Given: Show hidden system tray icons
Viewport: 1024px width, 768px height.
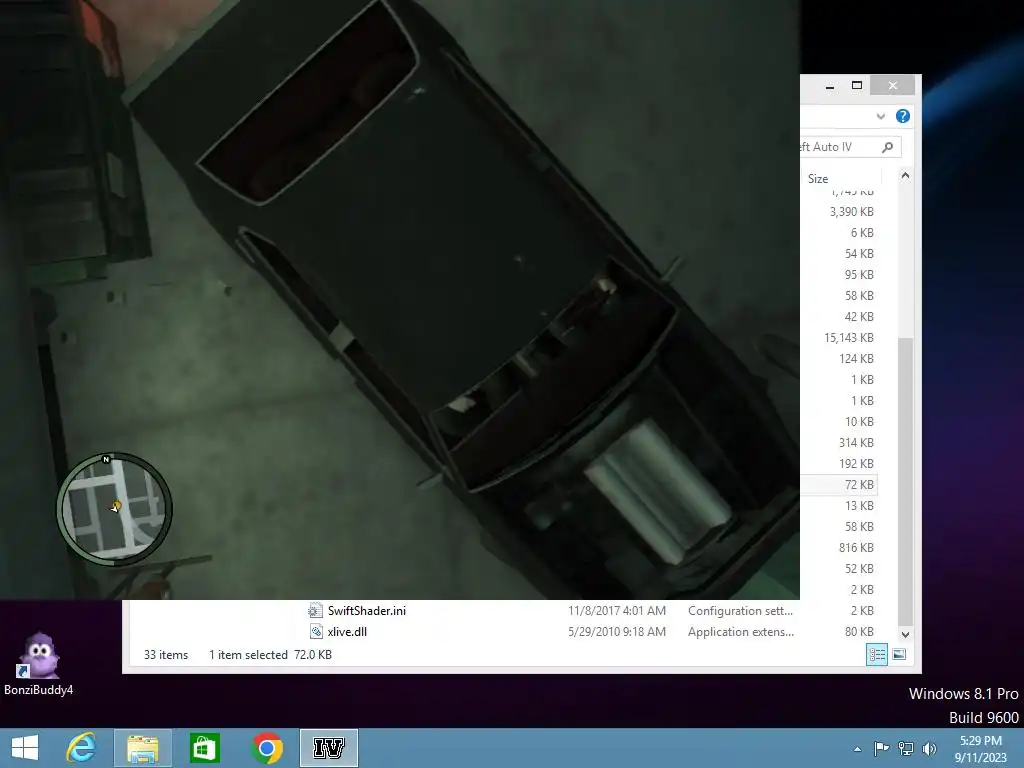Looking at the screenshot, I should tap(857, 749).
